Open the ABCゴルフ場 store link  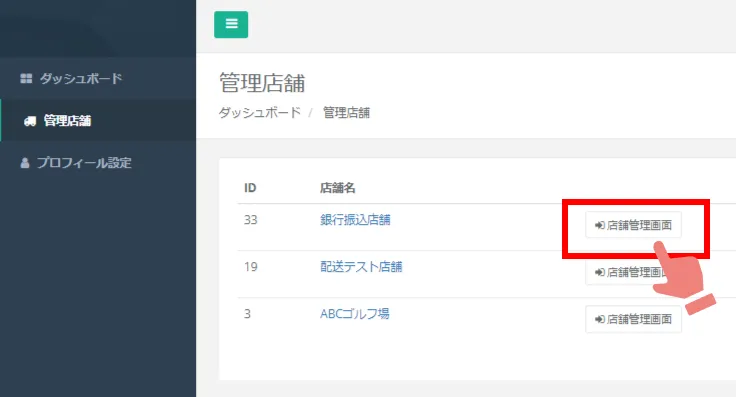355,313
